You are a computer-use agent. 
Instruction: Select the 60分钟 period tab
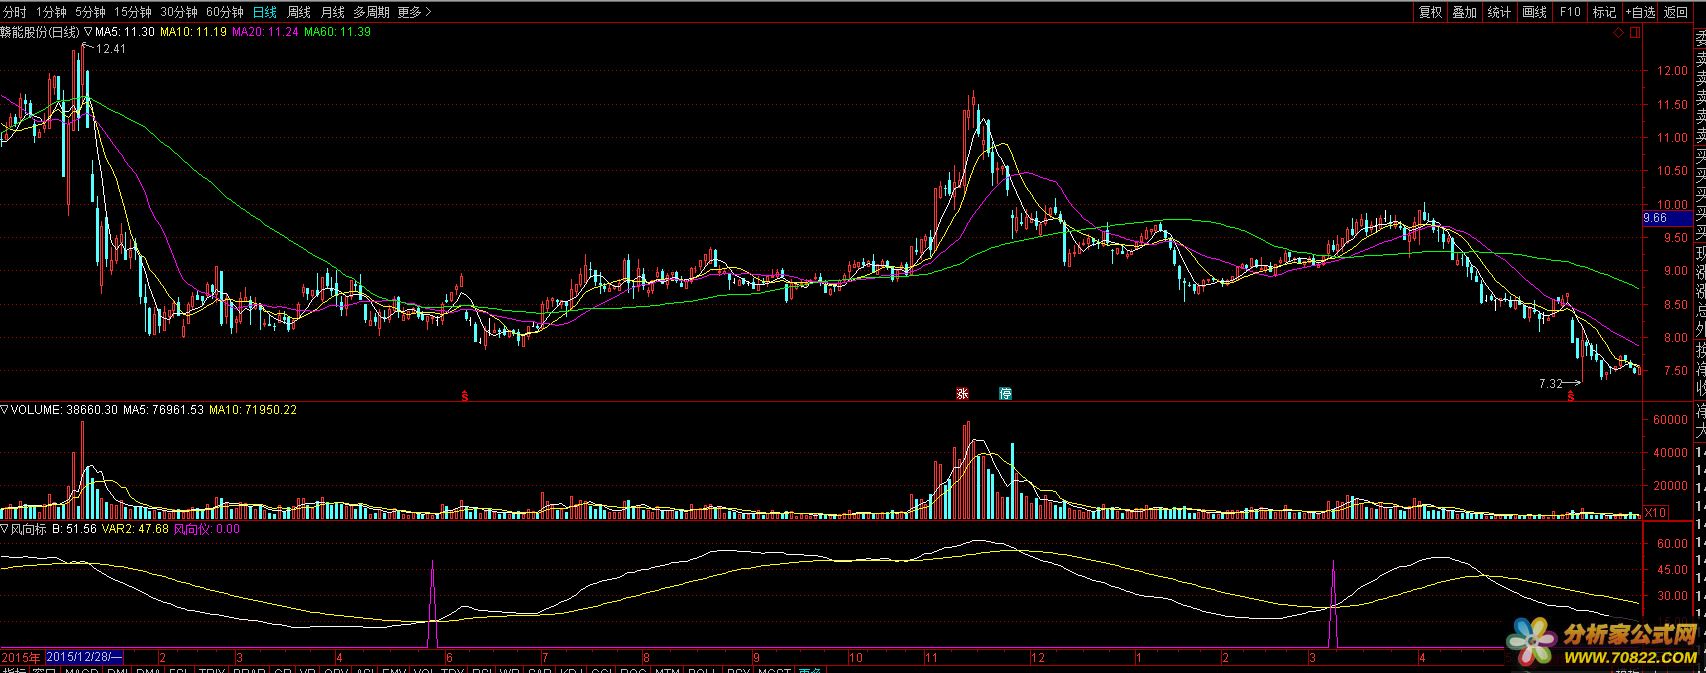(x=225, y=12)
